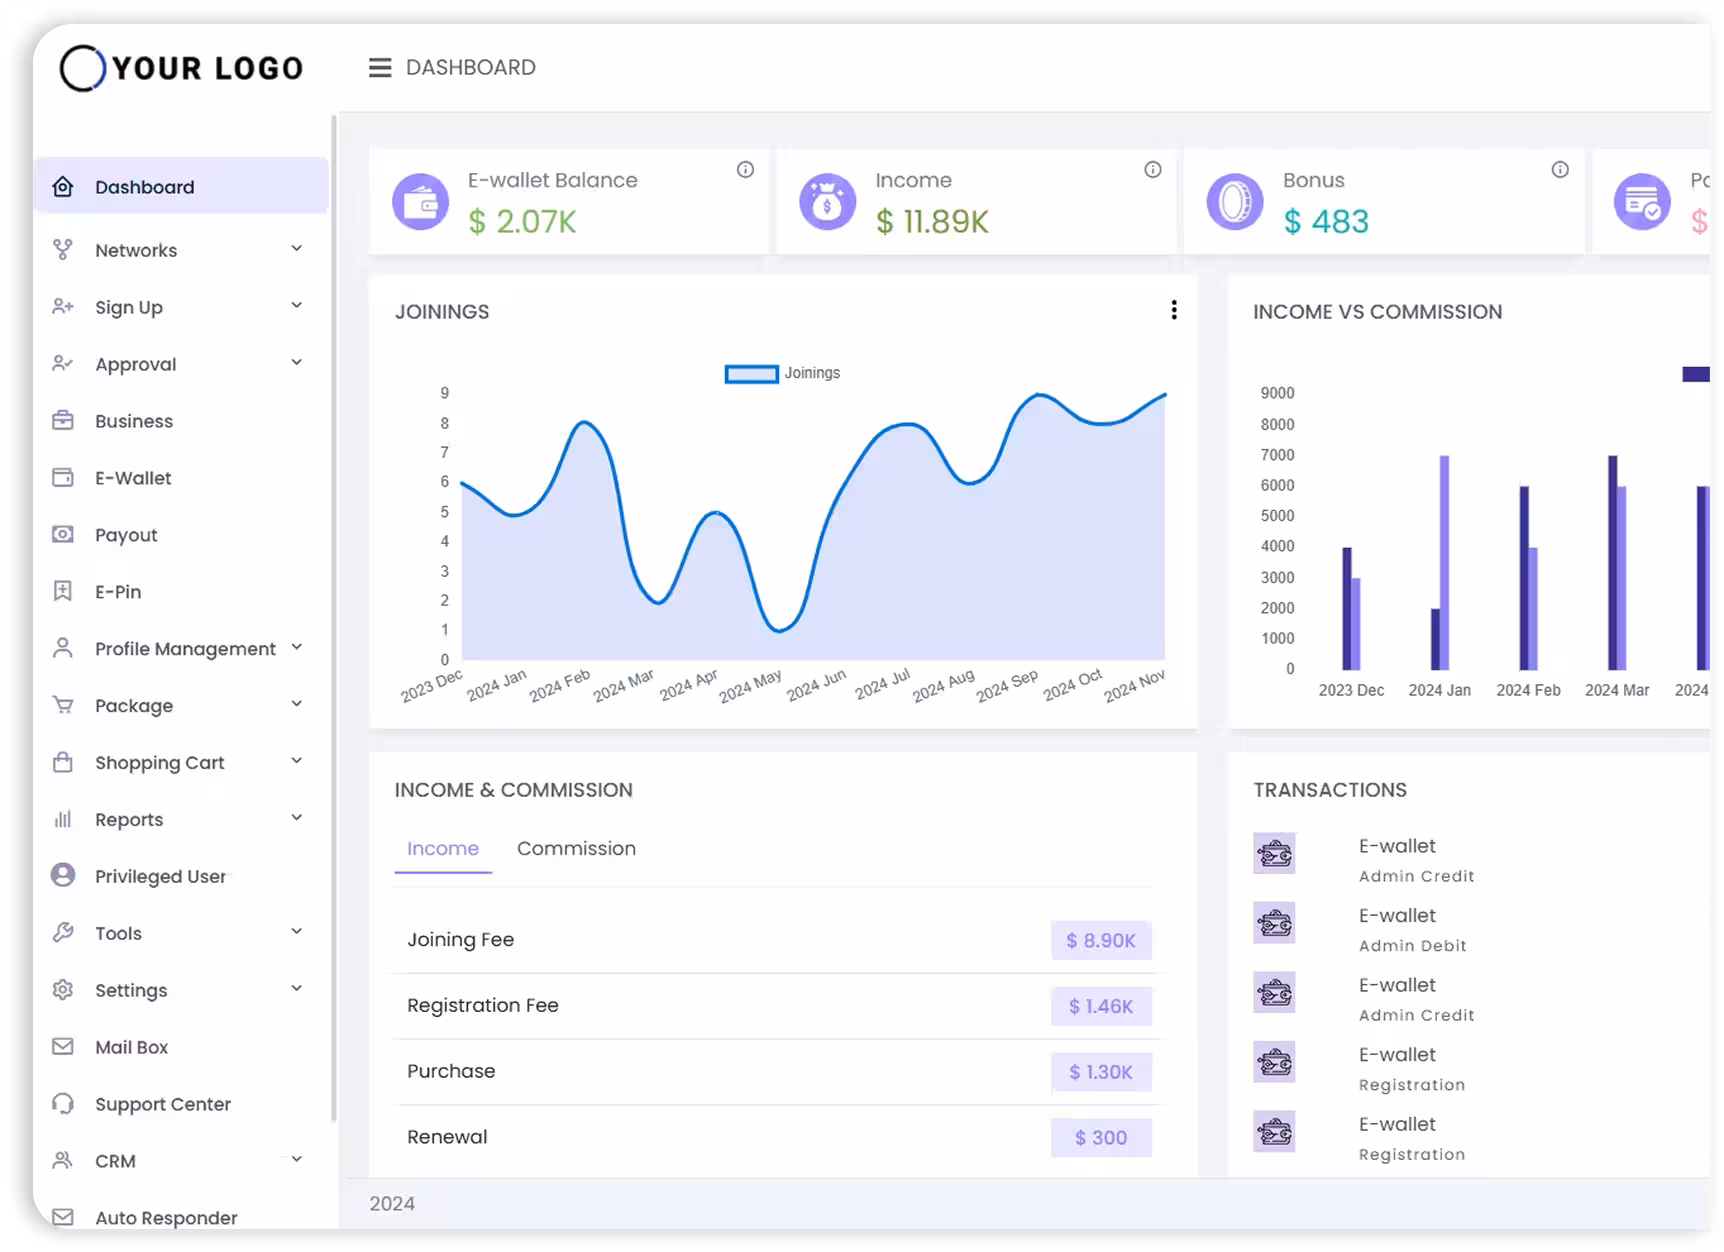Click the E-Pin sidebar icon
The image size is (1724, 1252).
pyautogui.click(x=63, y=592)
